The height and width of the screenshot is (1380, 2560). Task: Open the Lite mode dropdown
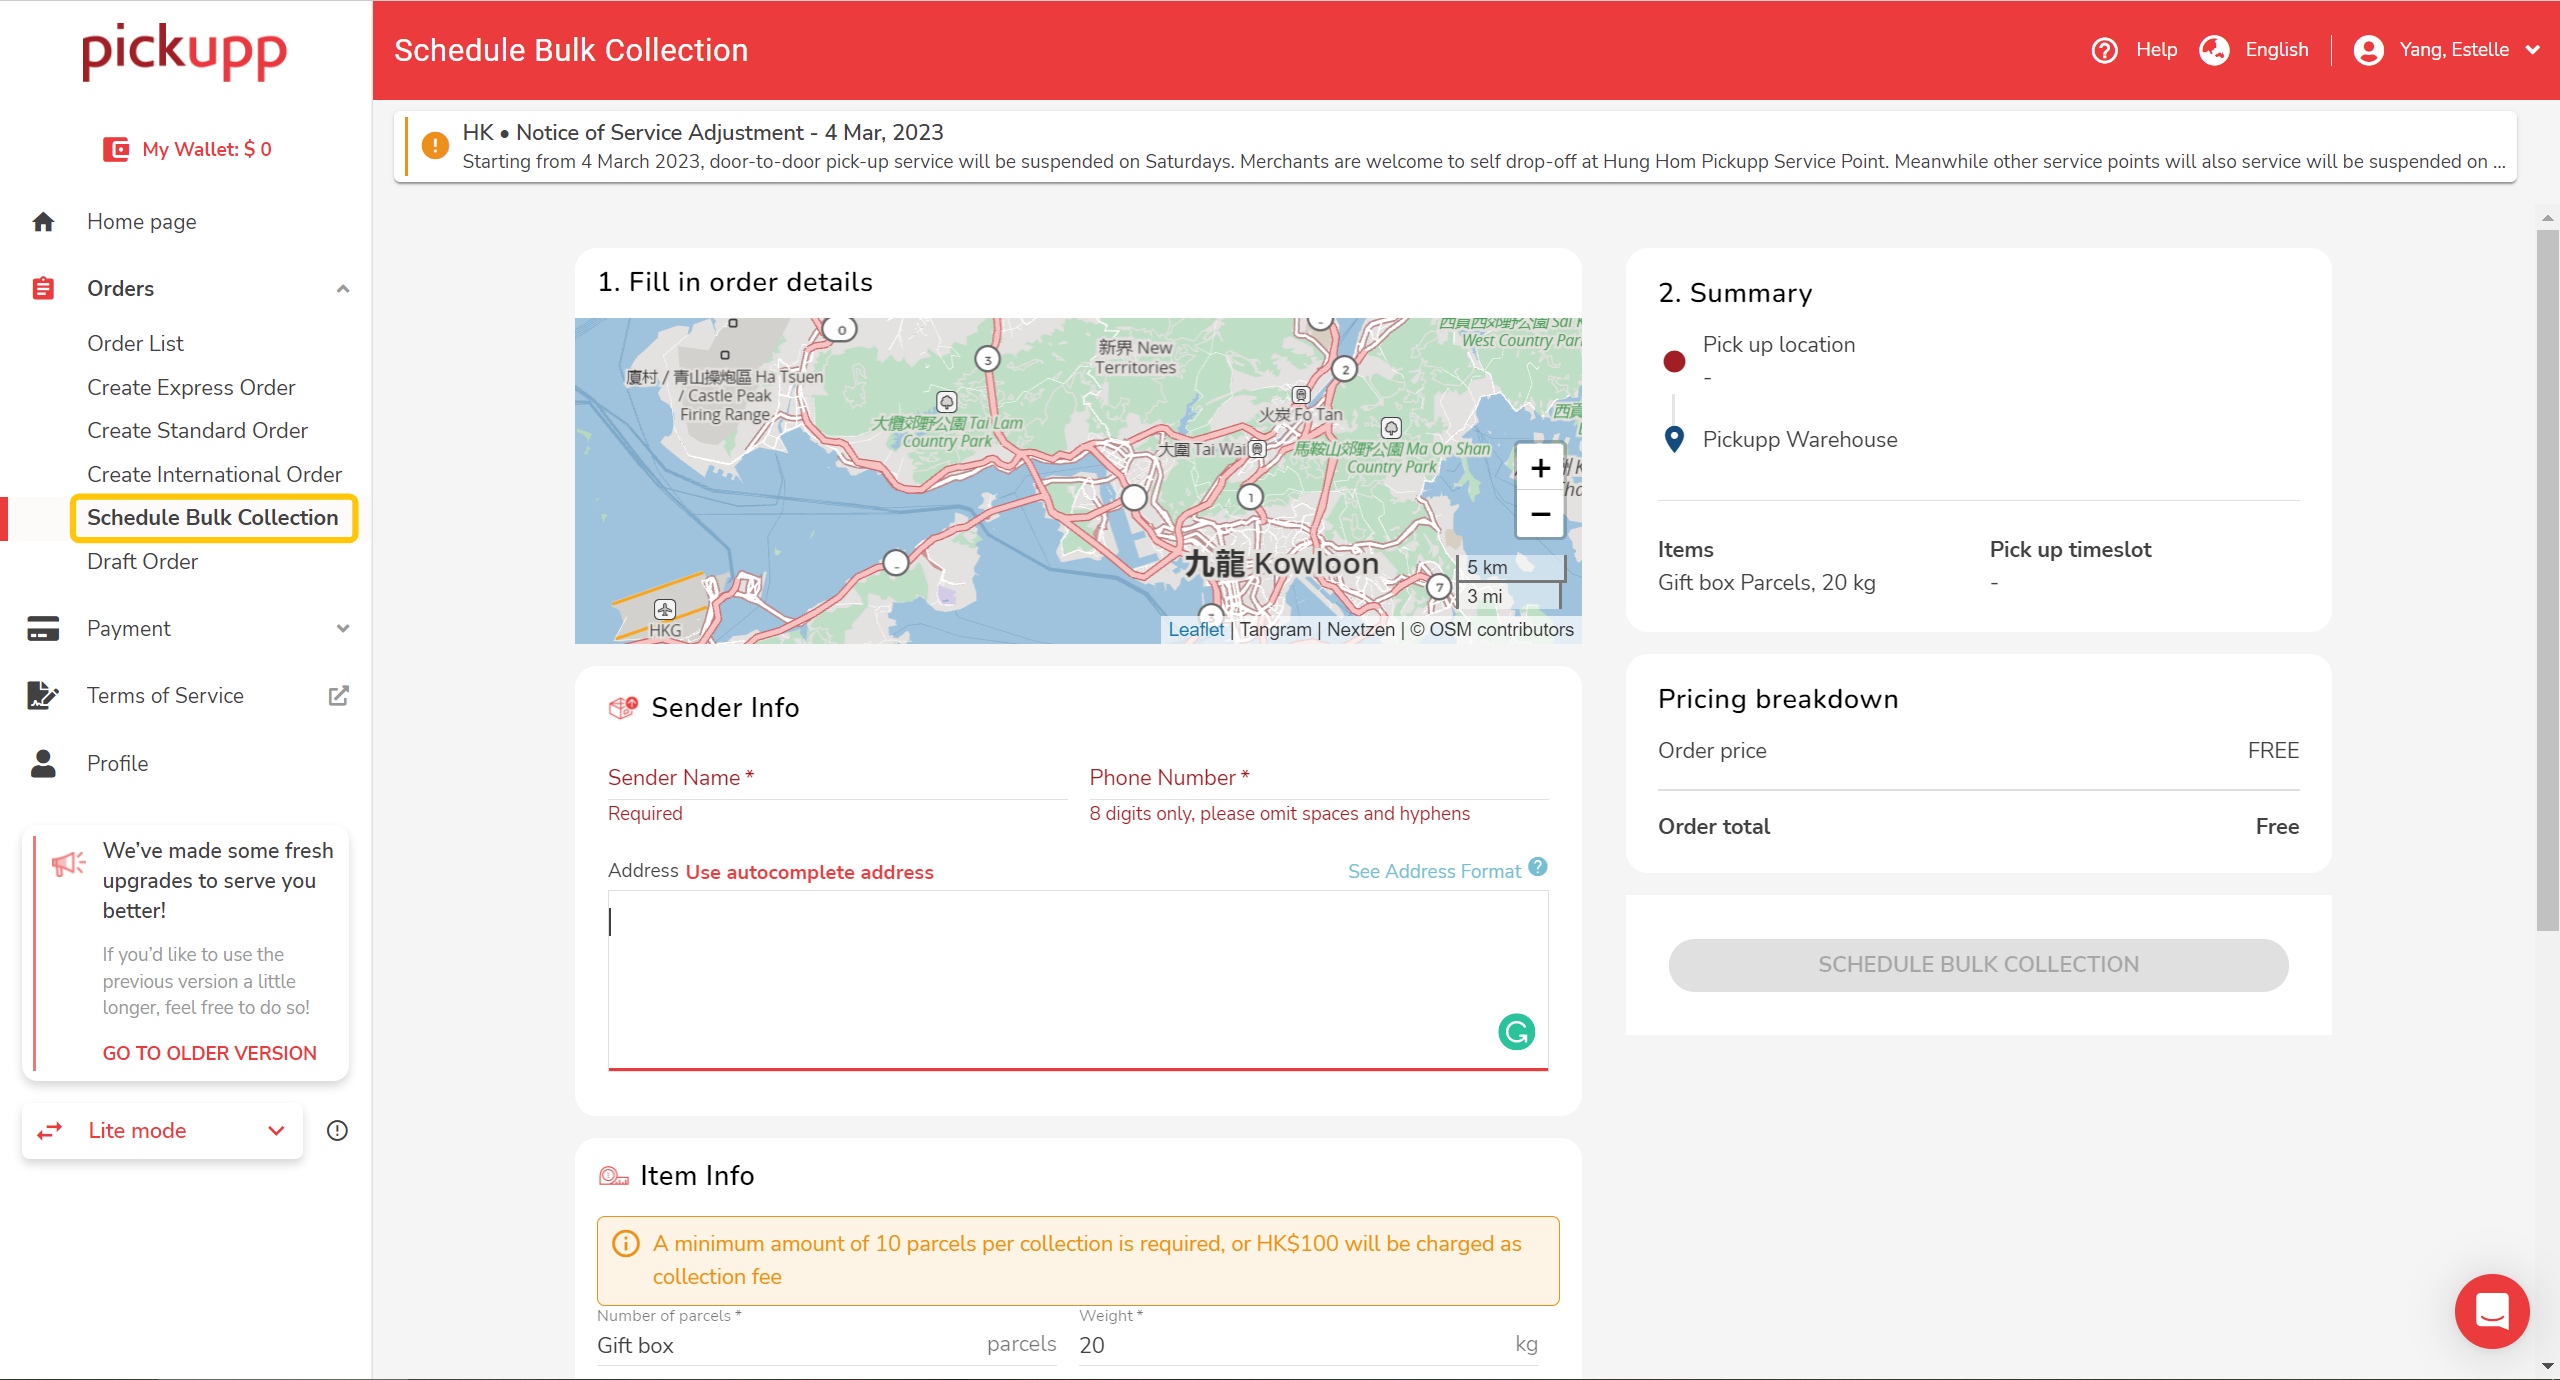click(x=163, y=1130)
